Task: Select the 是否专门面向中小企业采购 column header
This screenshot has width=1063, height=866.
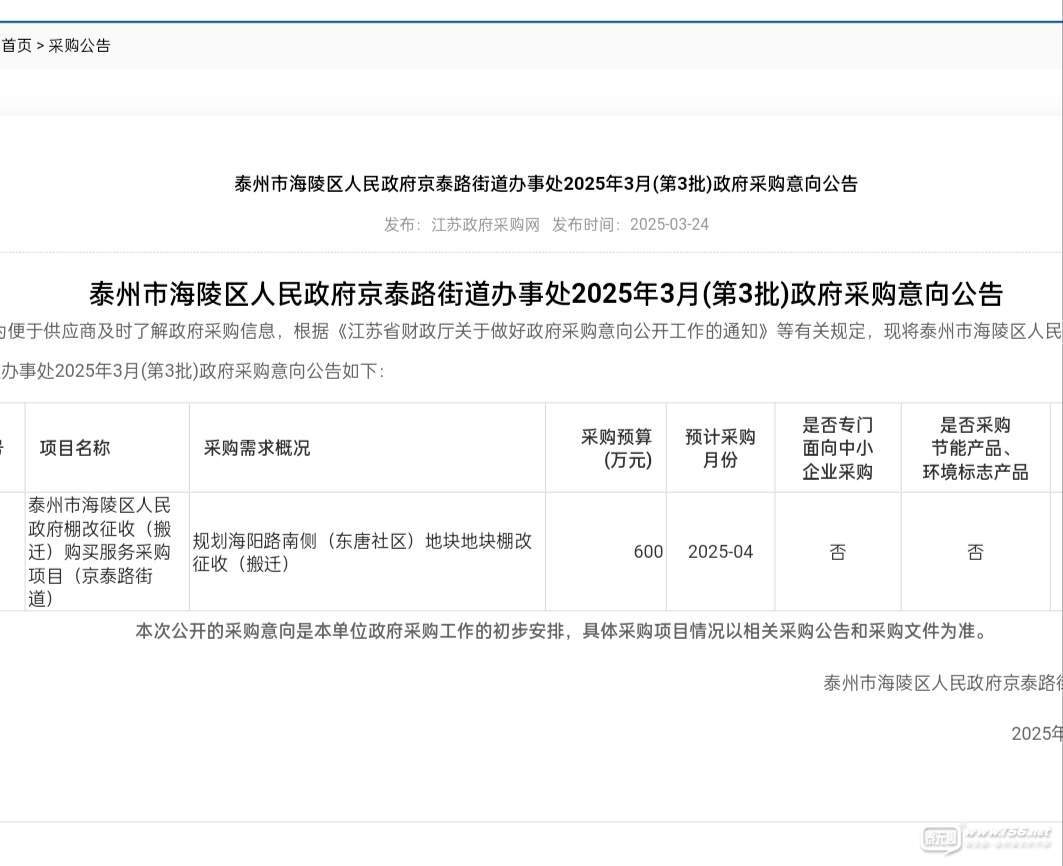Action: (x=838, y=448)
